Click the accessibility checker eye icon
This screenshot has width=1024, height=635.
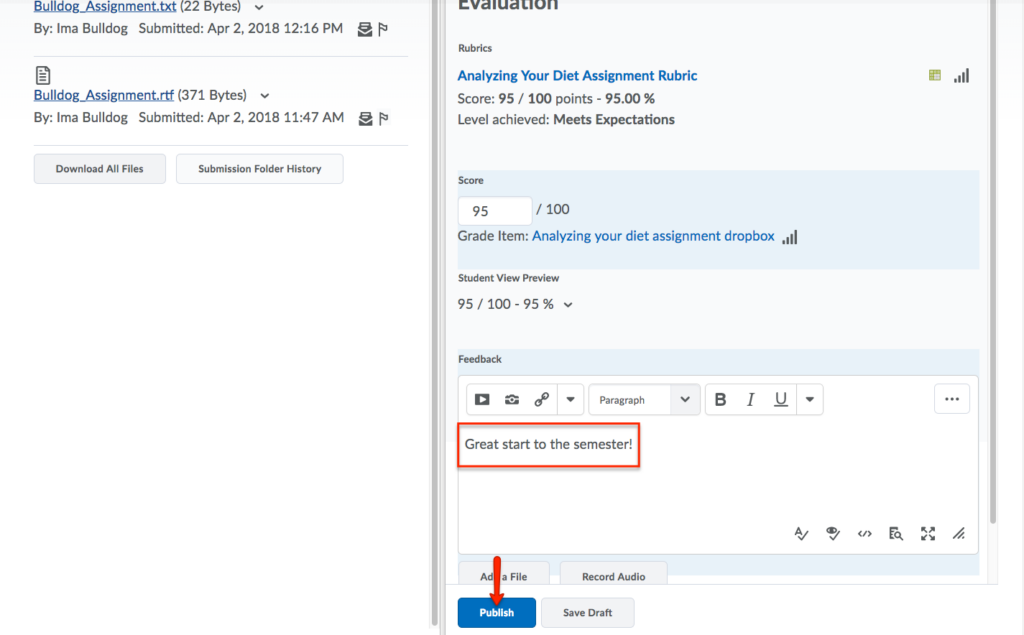point(832,534)
